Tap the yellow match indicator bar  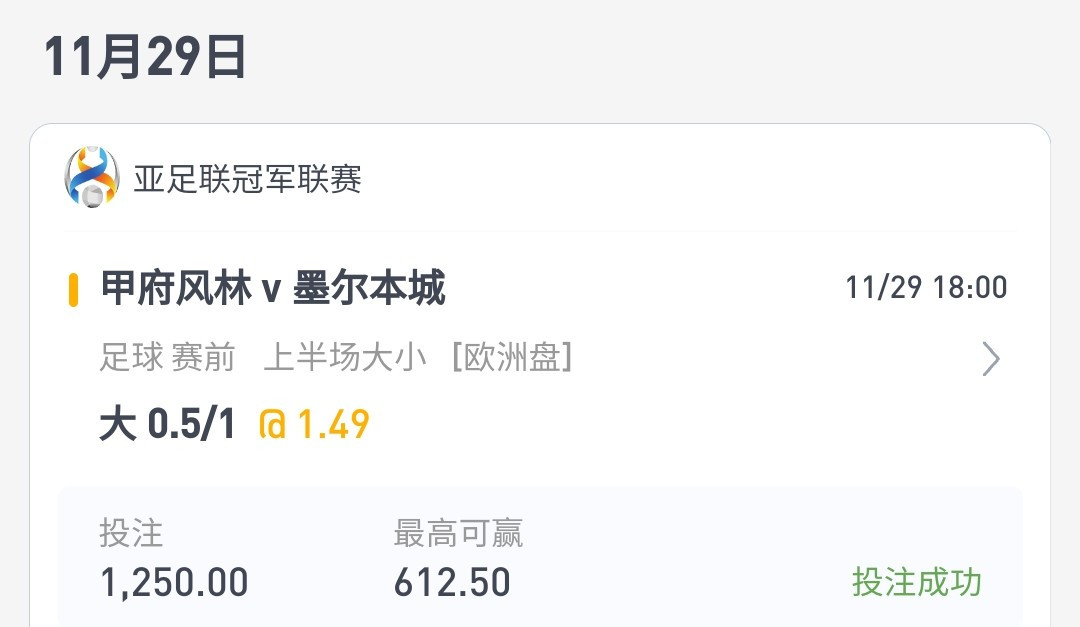72,289
